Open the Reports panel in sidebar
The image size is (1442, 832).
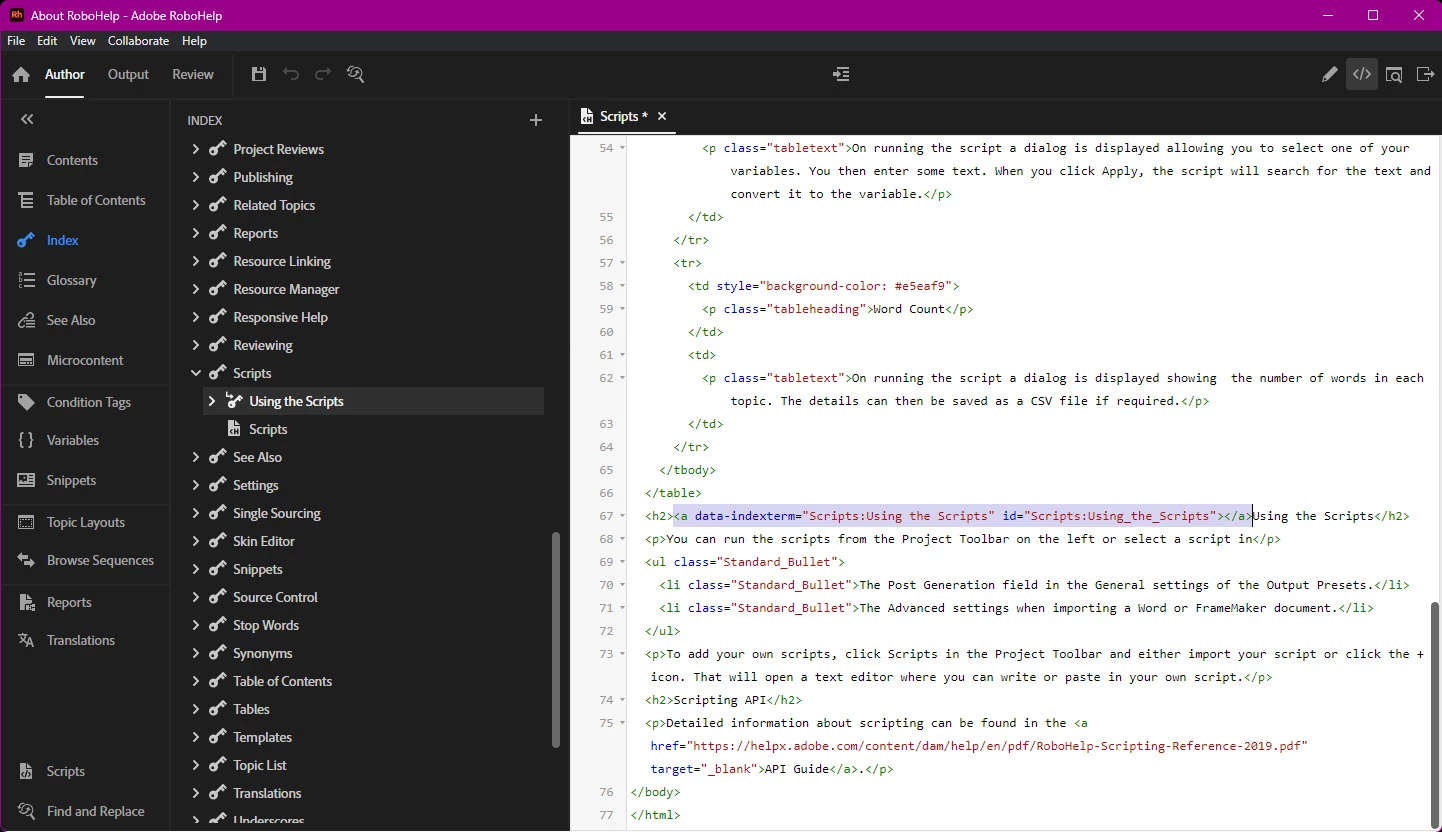(69, 602)
